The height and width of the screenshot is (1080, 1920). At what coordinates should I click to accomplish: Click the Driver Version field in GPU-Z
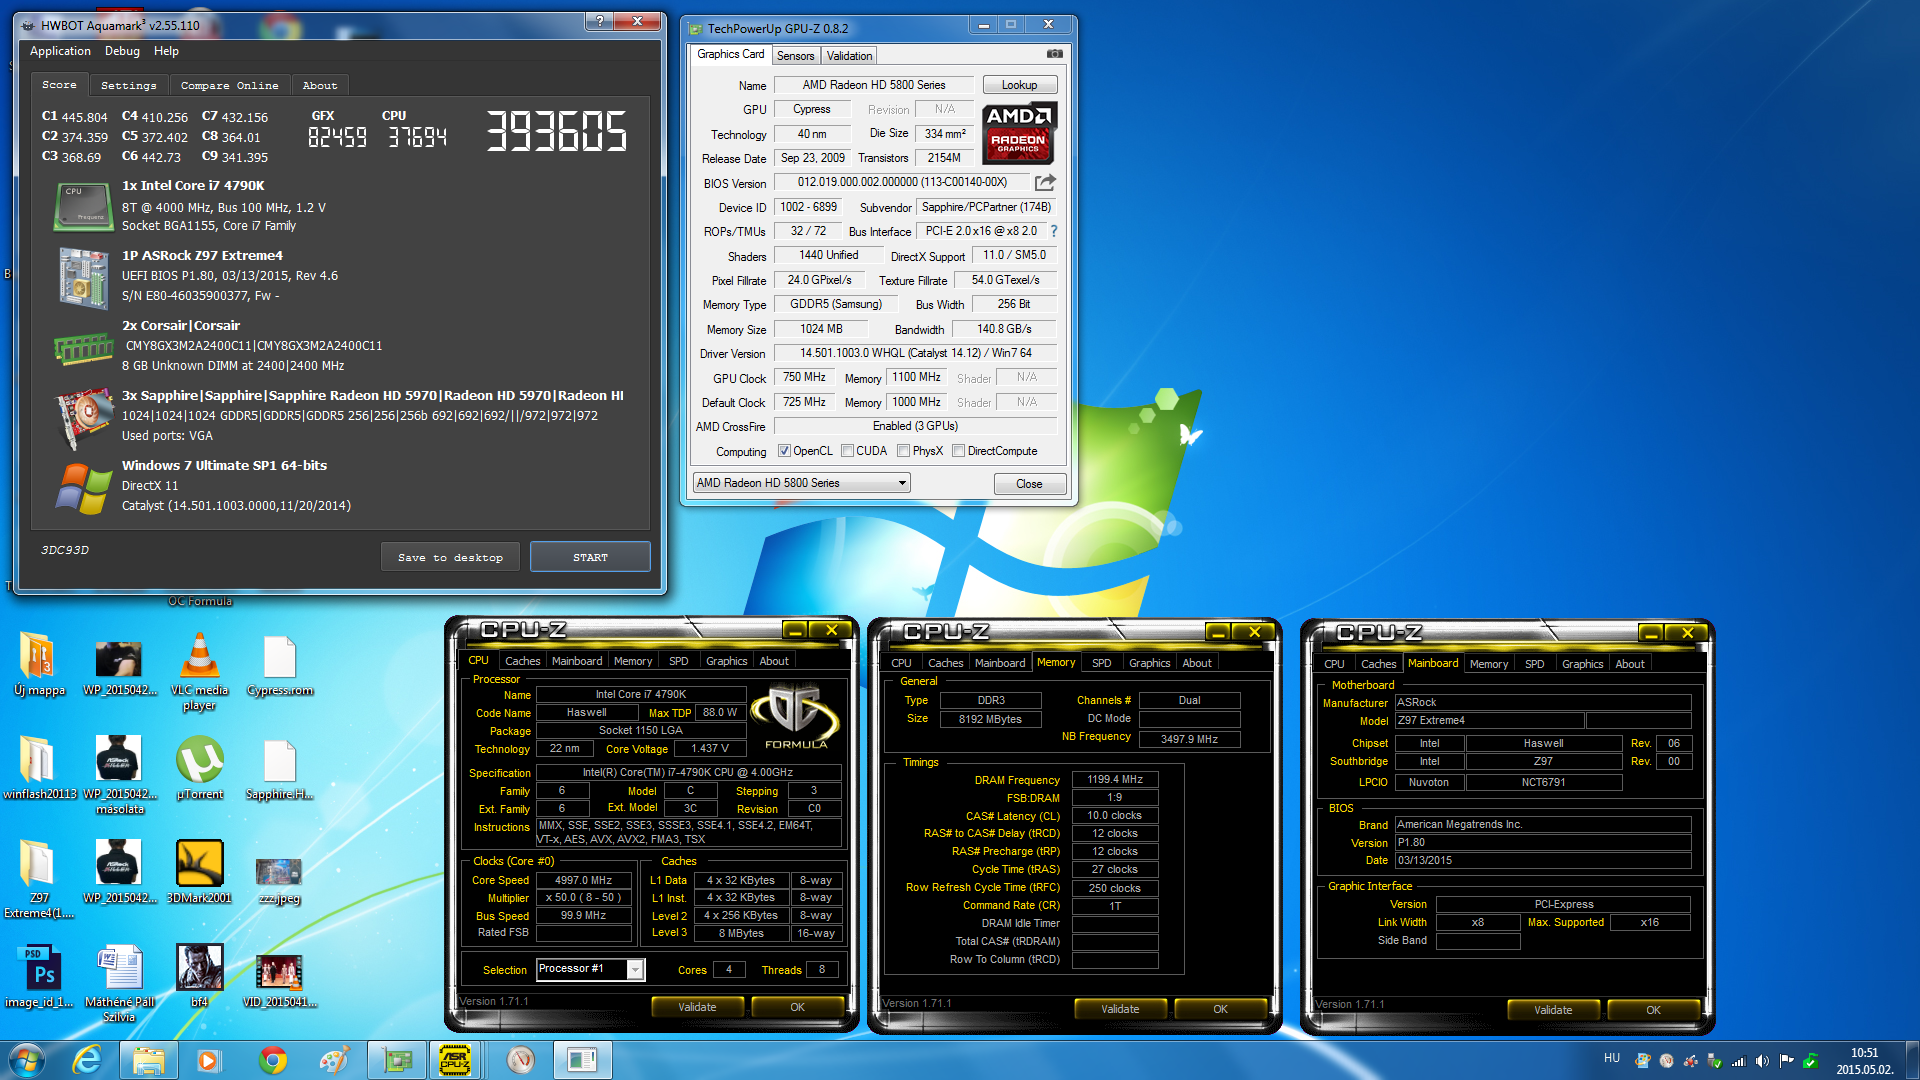pos(915,353)
